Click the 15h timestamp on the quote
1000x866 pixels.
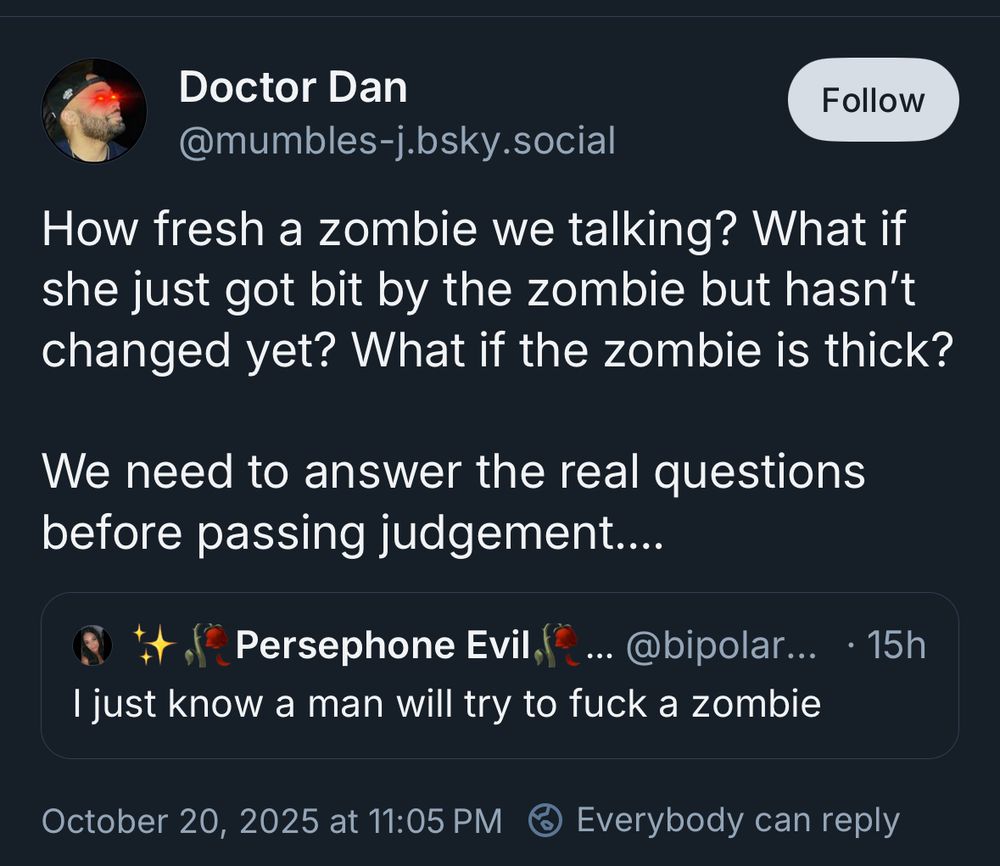tap(899, 645)
